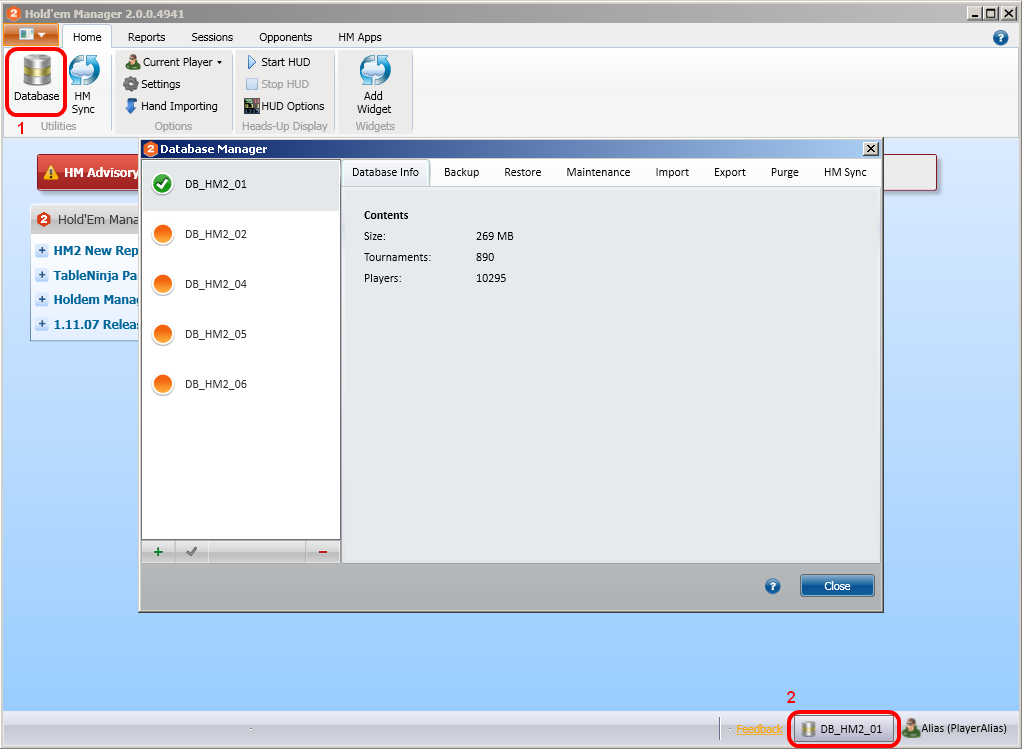
Task: Click the Stop HUD option
Action: (278, 84)
